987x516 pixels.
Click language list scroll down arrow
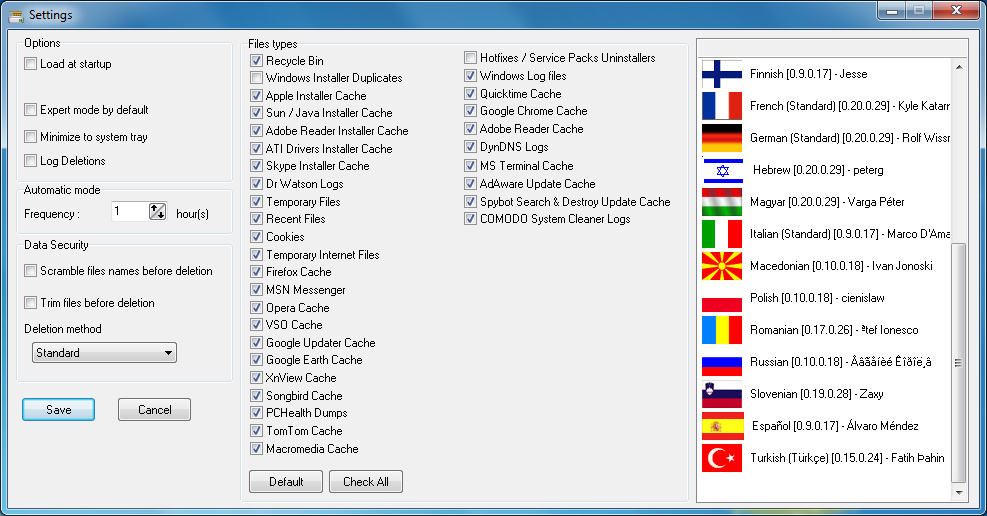tap(959, 493)
